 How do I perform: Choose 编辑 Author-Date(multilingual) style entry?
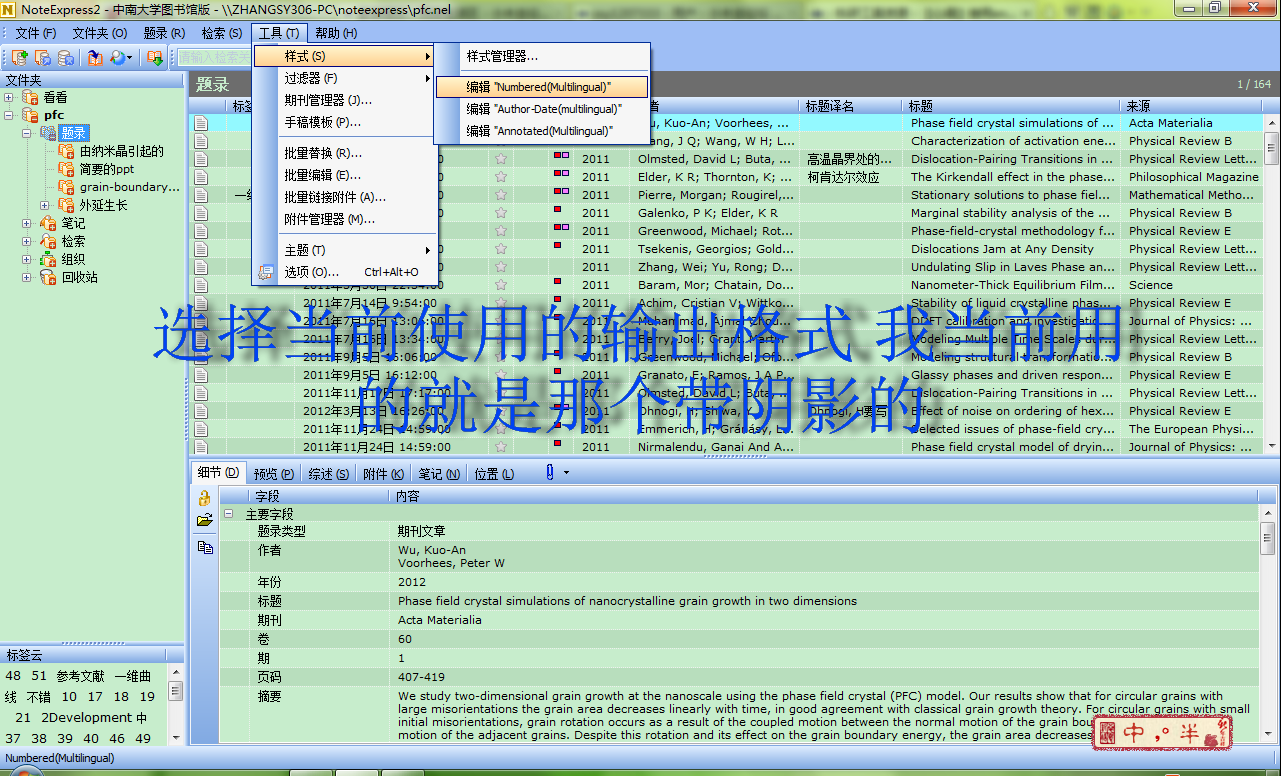coord(542,109)
